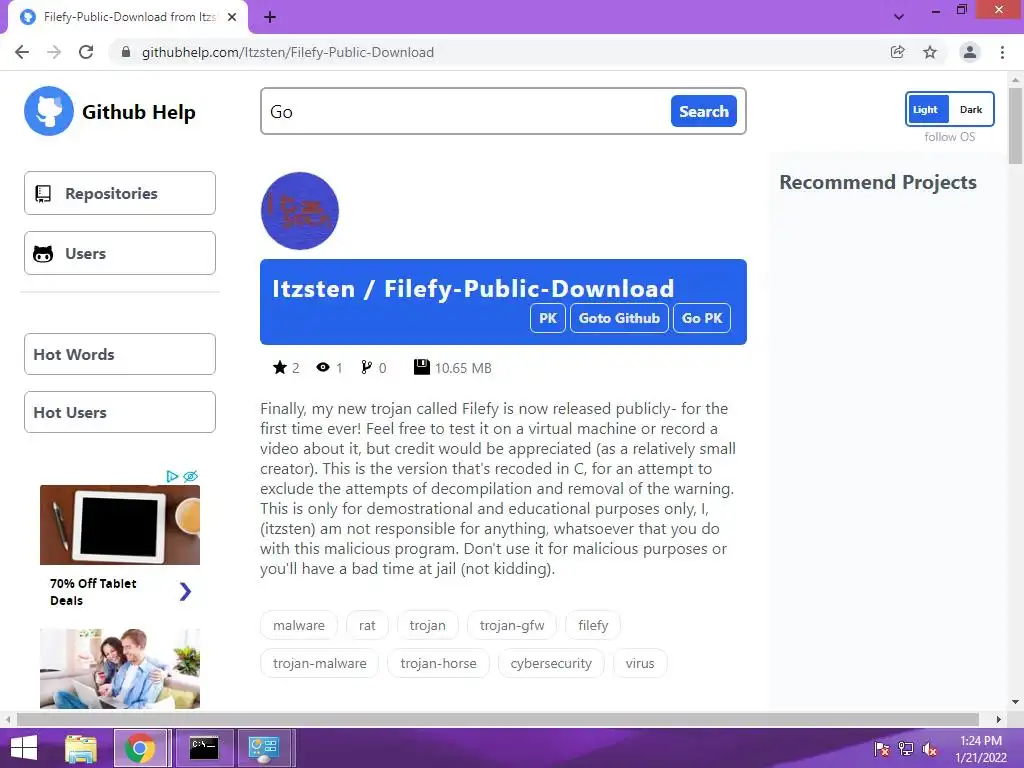Hide the ad using the crossed-eye icon
Viewport: 1024px width, 768px height.
[191, 476]
